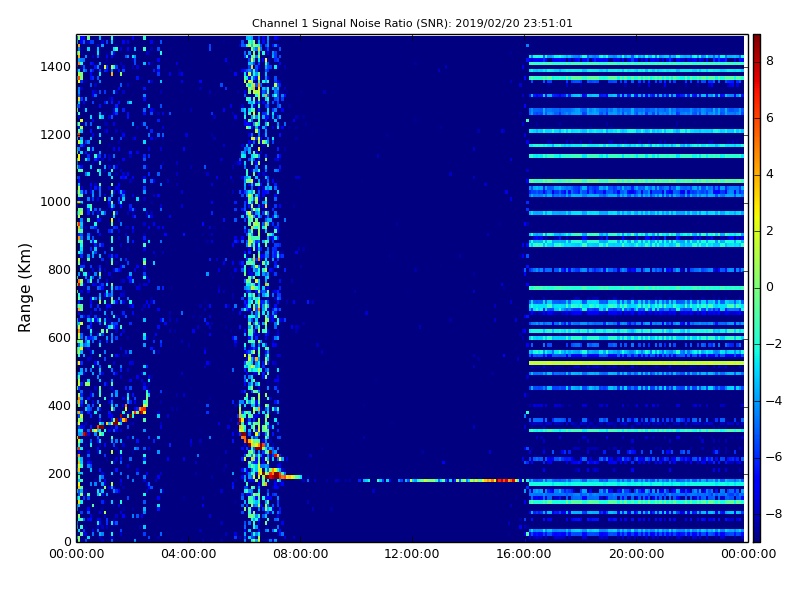The width and height of the screenshot is (800, 600).
Task: Click the plot title with SNR timestamp
Action: pos(412,23)
